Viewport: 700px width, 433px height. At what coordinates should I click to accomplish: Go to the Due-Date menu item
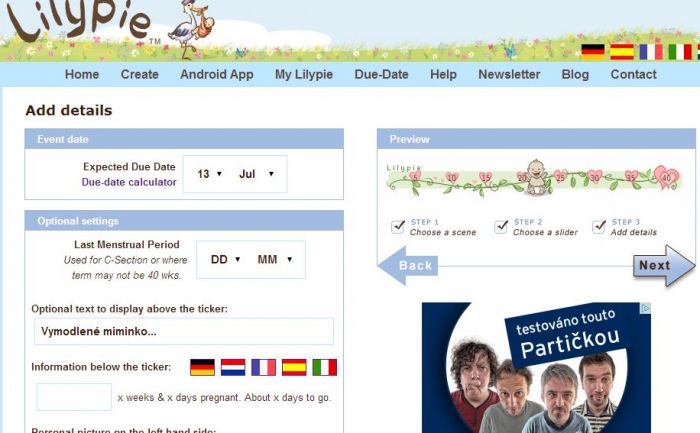coord(381,74)
